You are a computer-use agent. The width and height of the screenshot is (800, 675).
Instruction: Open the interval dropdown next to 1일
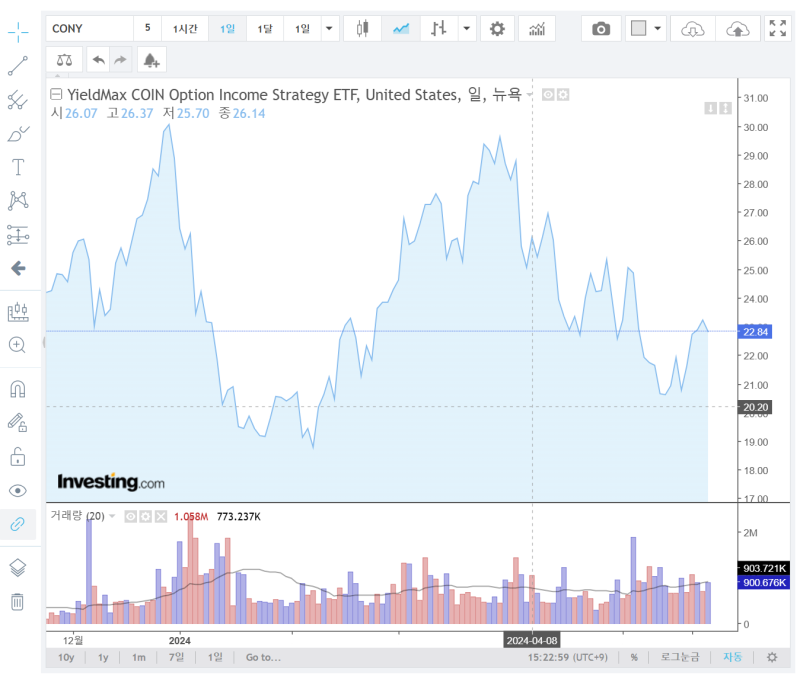tap(328, 28)
